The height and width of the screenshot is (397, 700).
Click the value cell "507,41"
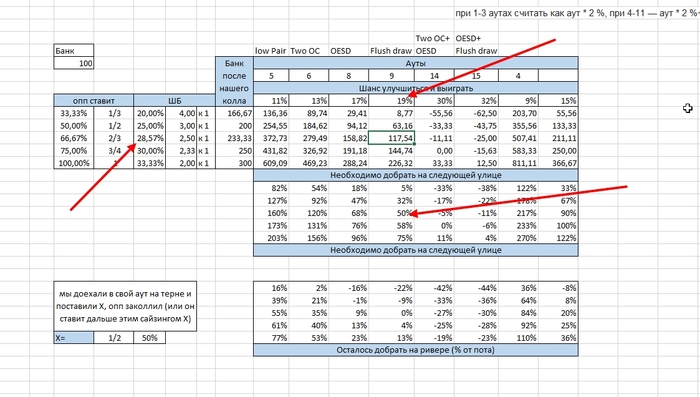click(518, 138)
